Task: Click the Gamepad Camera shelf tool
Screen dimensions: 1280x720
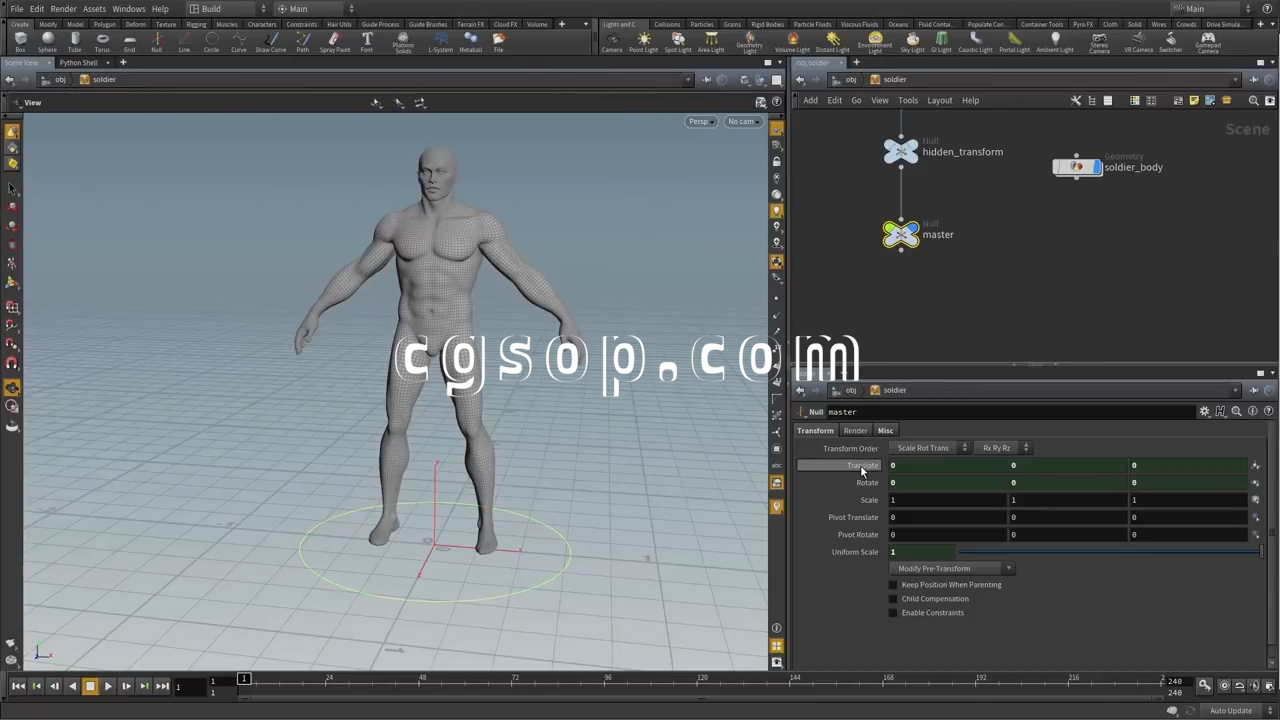Action: (1207, 41)
